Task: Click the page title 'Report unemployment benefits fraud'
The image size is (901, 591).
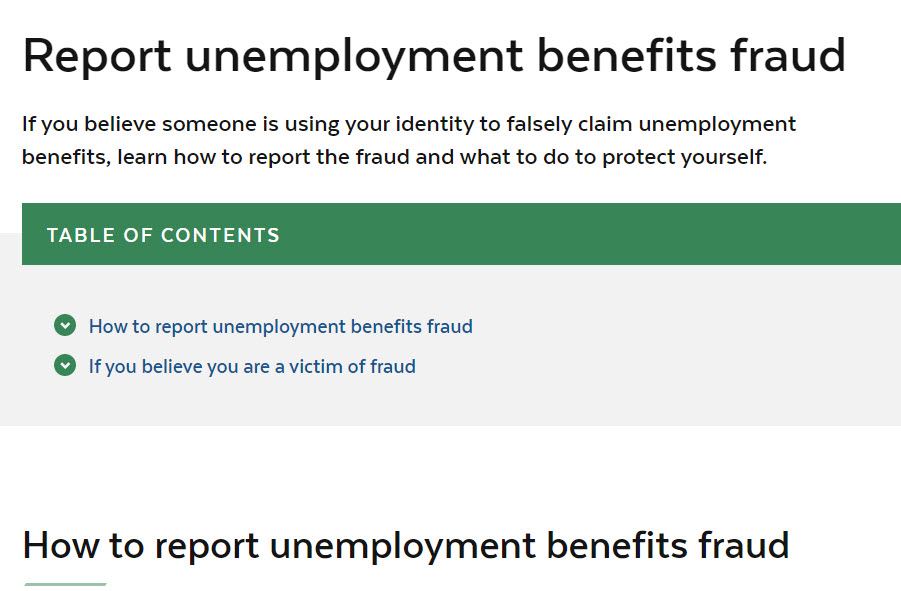Action: 433,55
